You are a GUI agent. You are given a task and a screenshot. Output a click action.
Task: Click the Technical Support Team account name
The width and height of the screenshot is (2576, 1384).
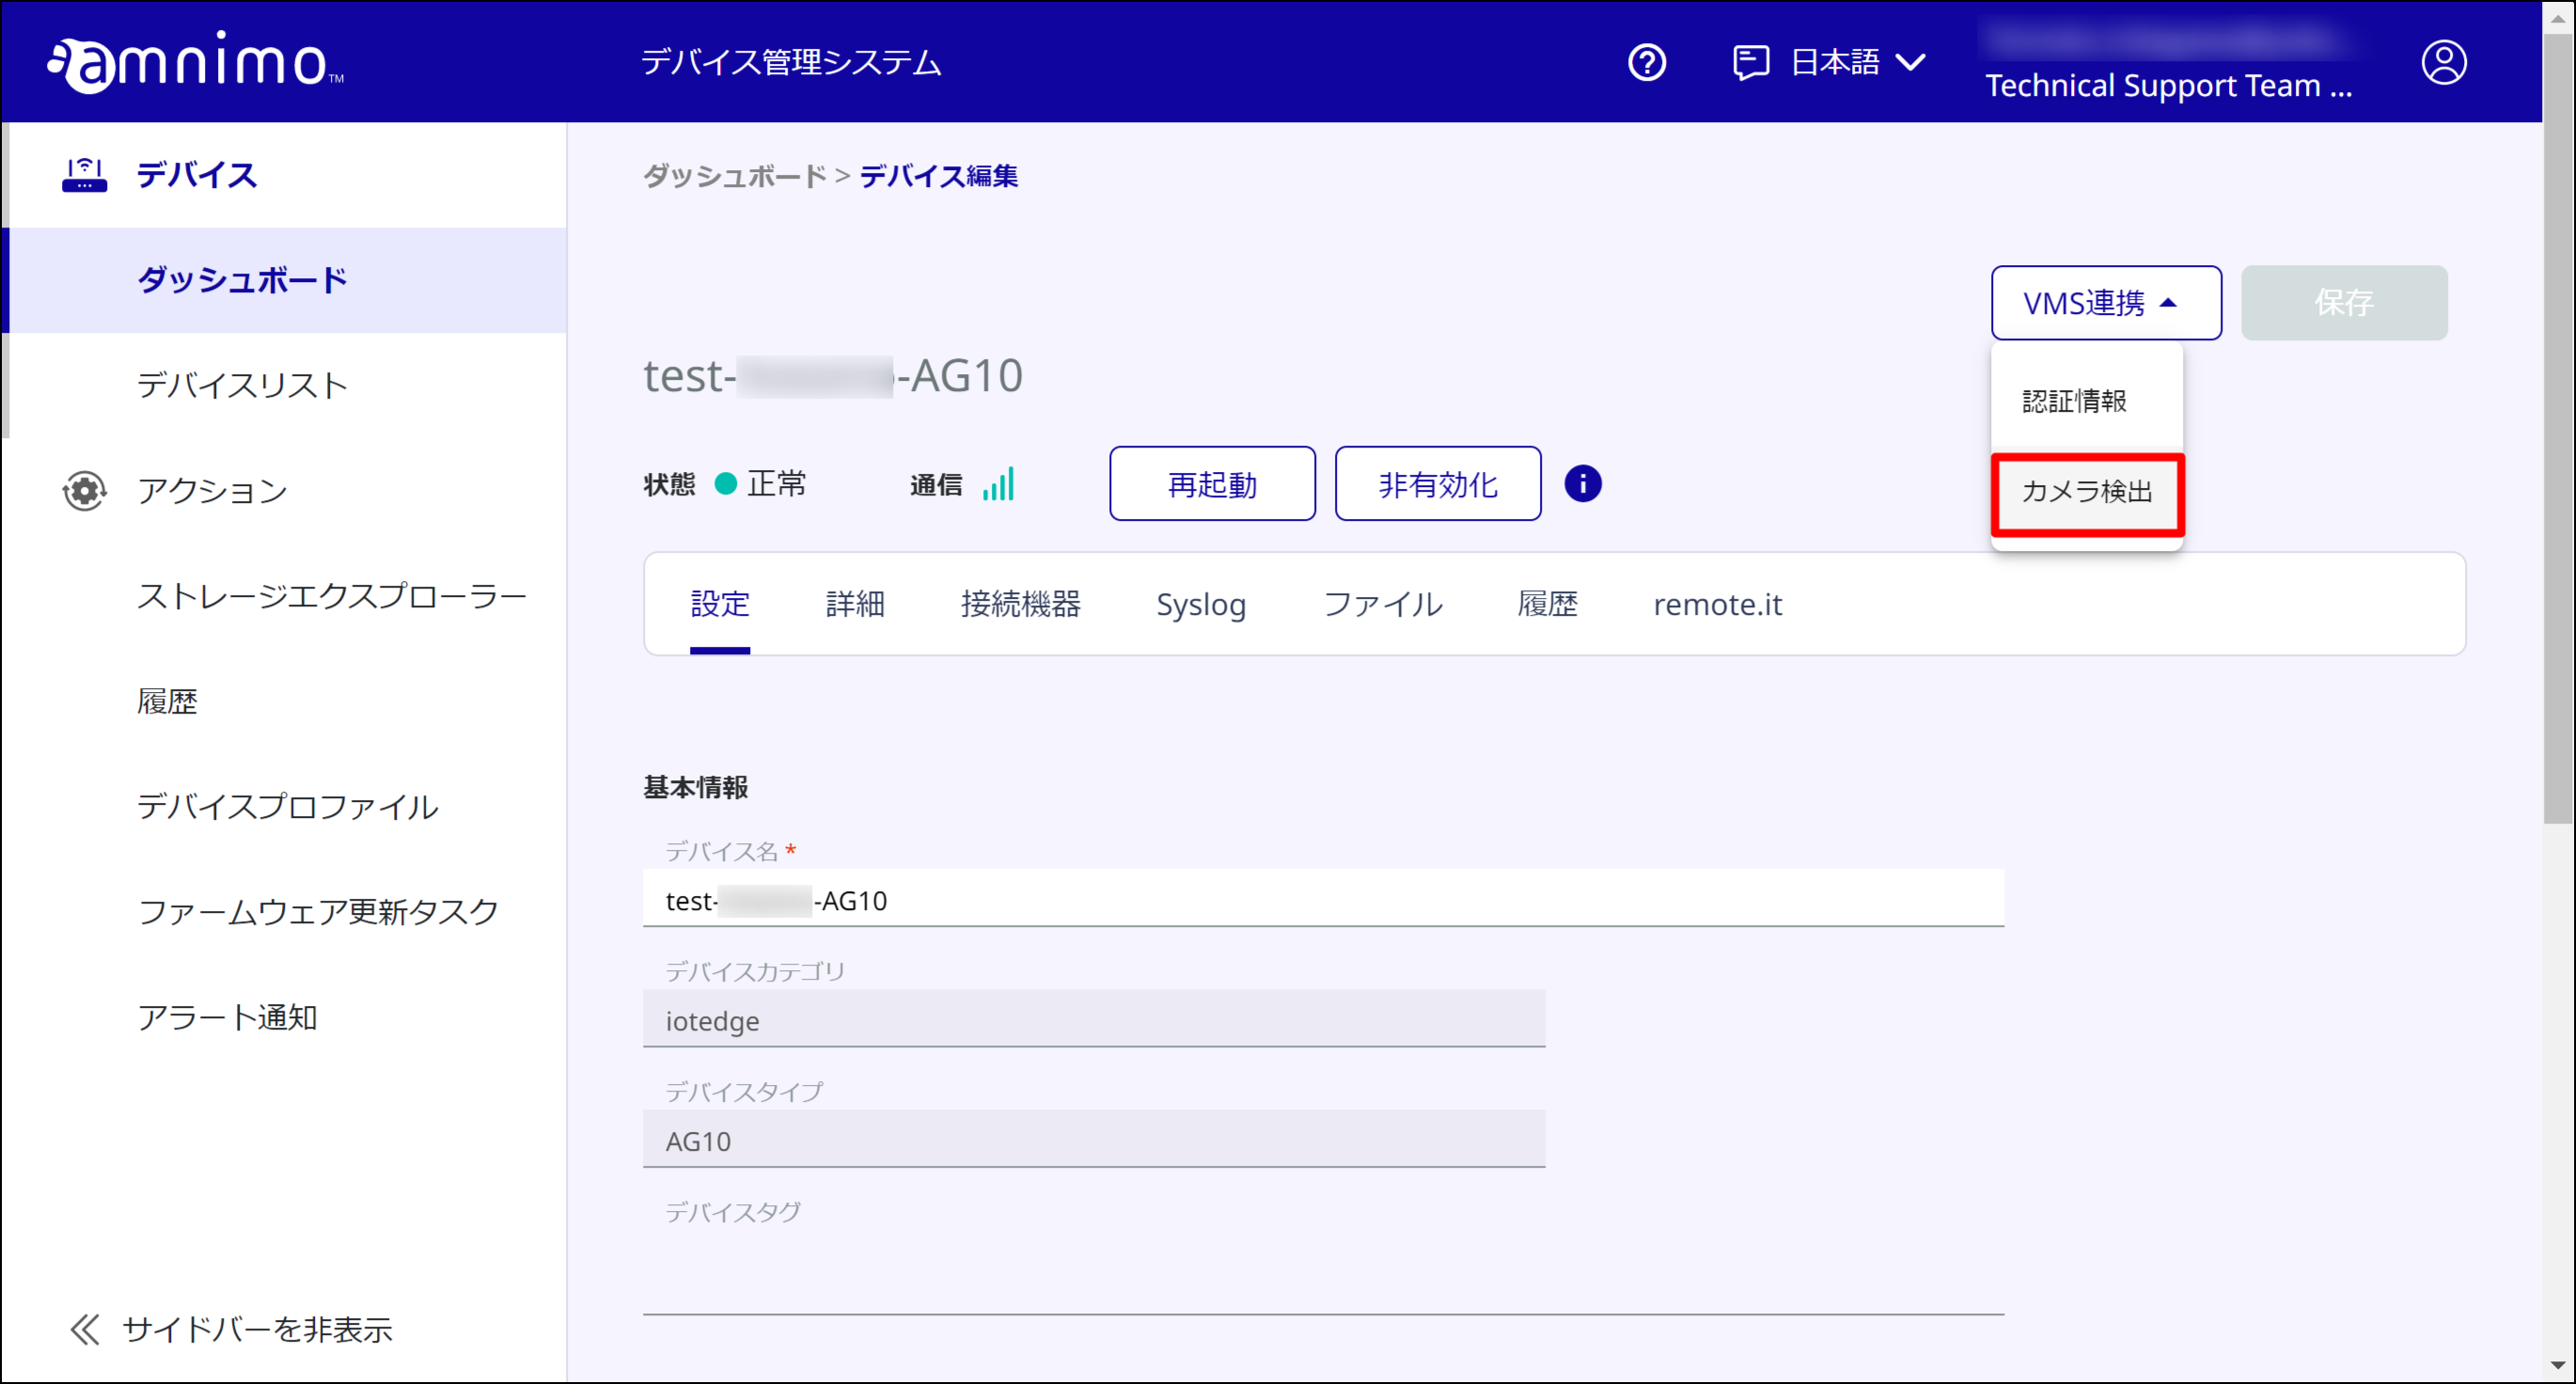point(2168,86)
